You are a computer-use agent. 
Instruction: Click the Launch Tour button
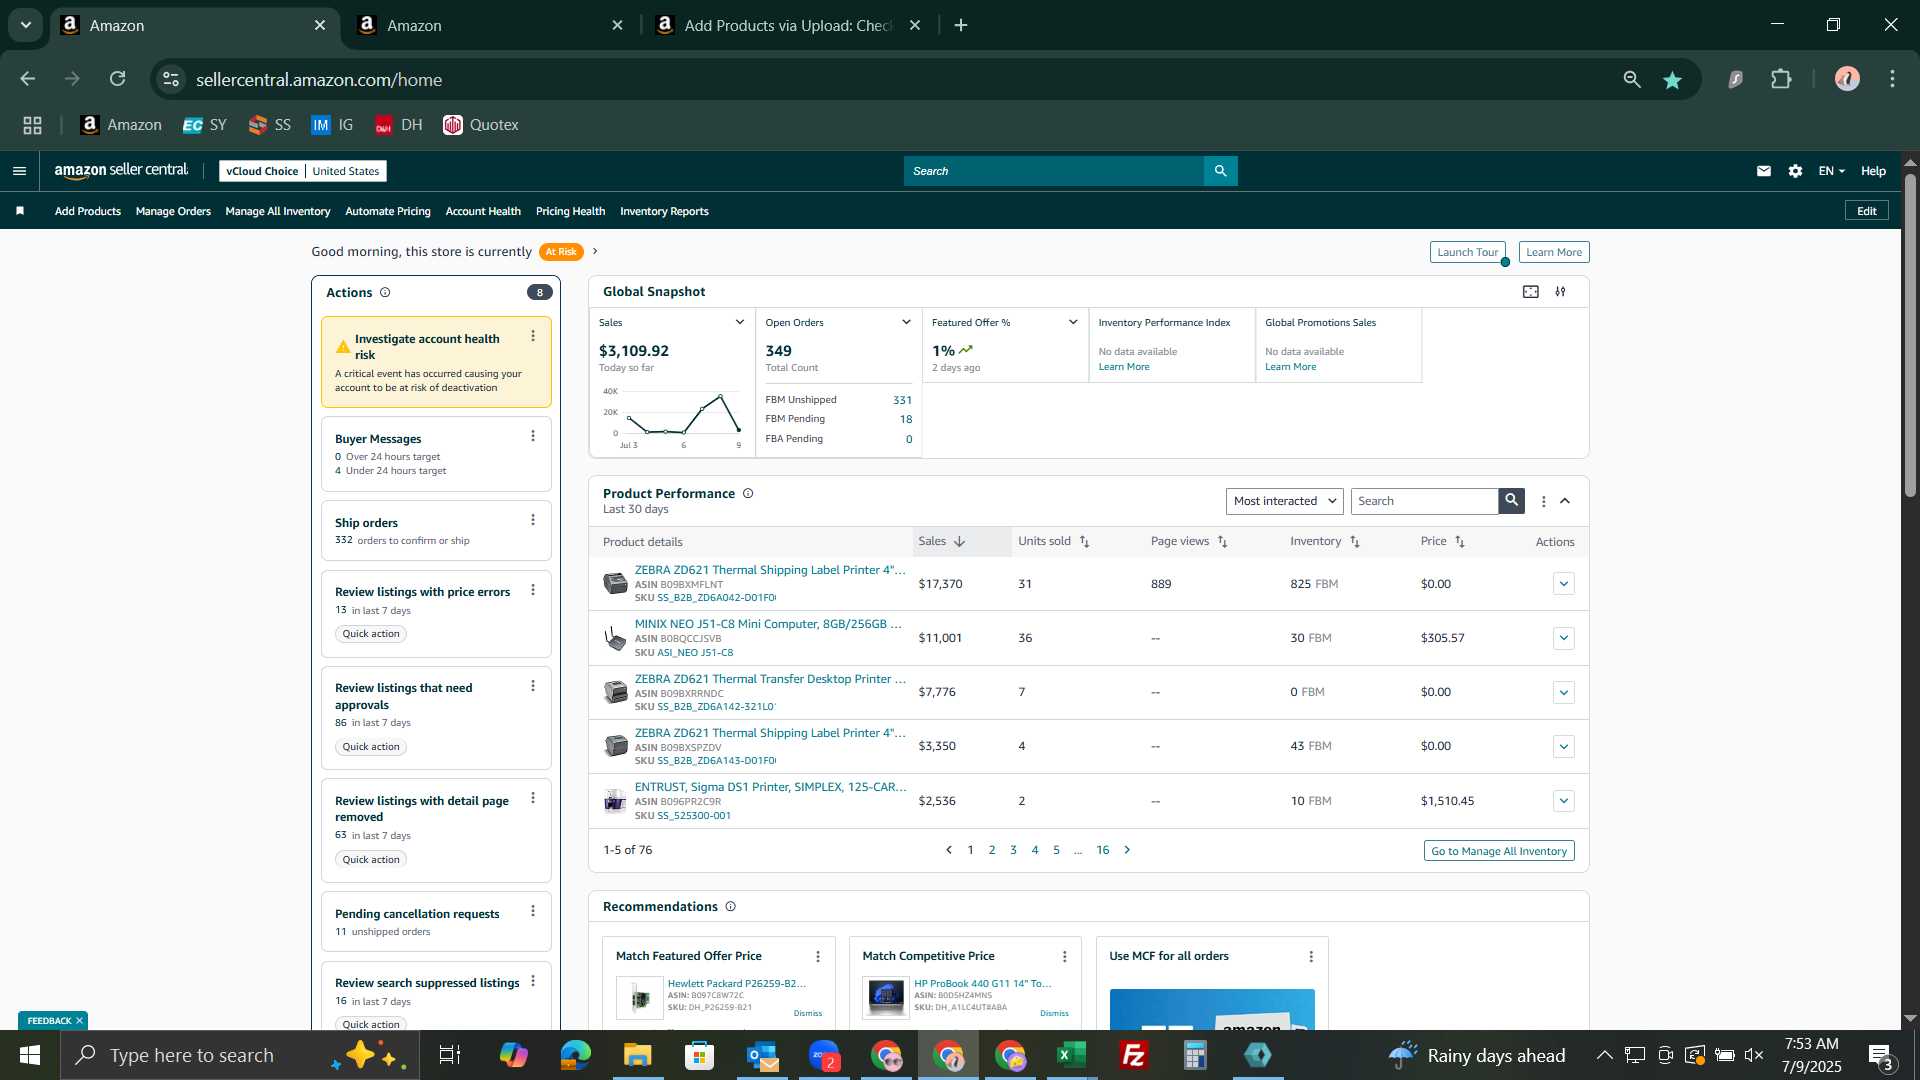tap(1467, 252)
